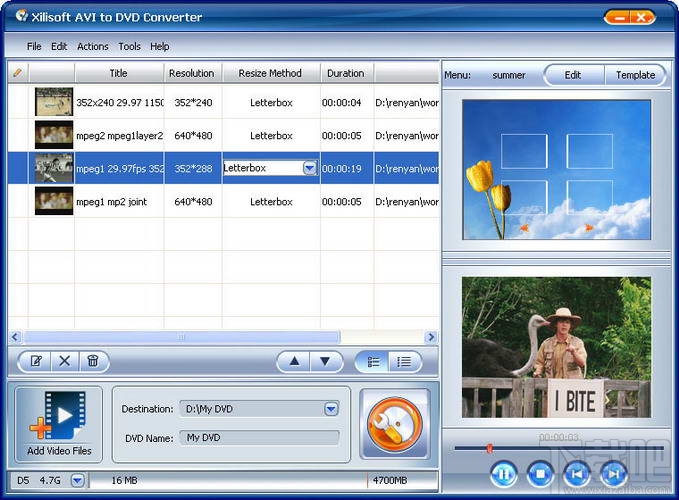This screenshot has width=679, height=500.
Task: Click the Xilisoft application logo icon
Action: pos(22,16)
